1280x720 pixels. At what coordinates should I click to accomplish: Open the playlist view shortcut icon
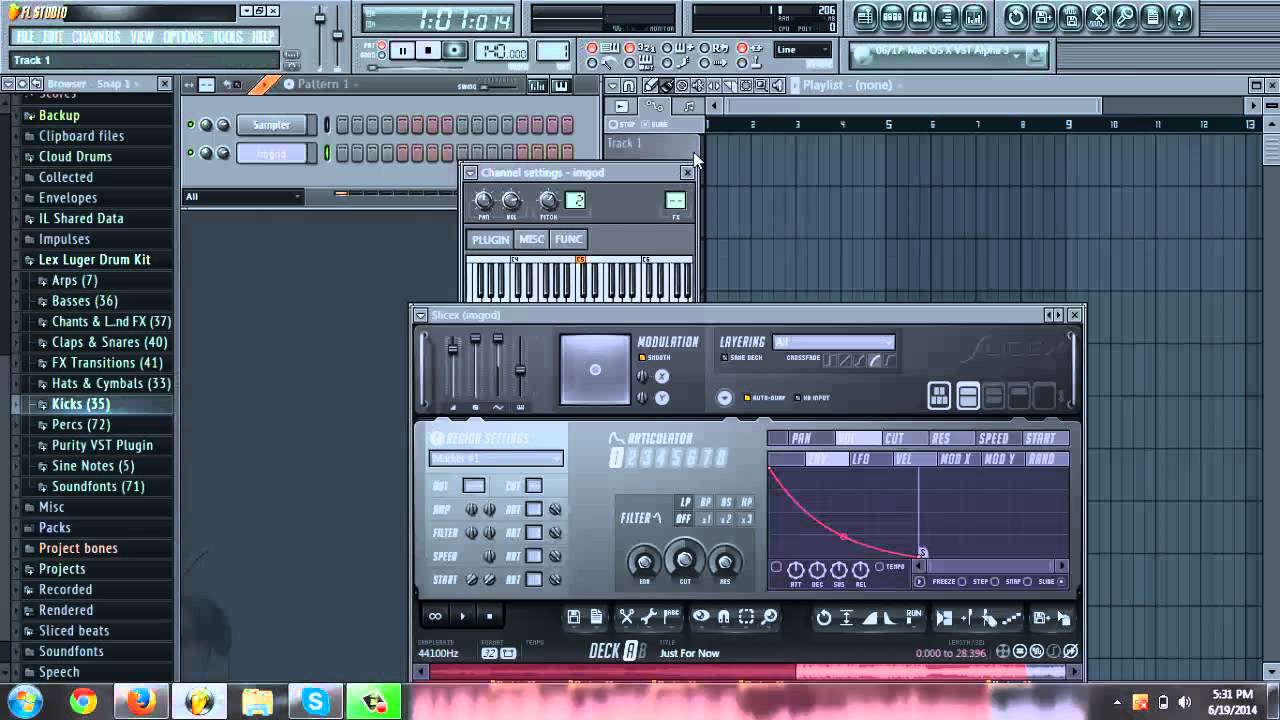click(x=865, y=17)
